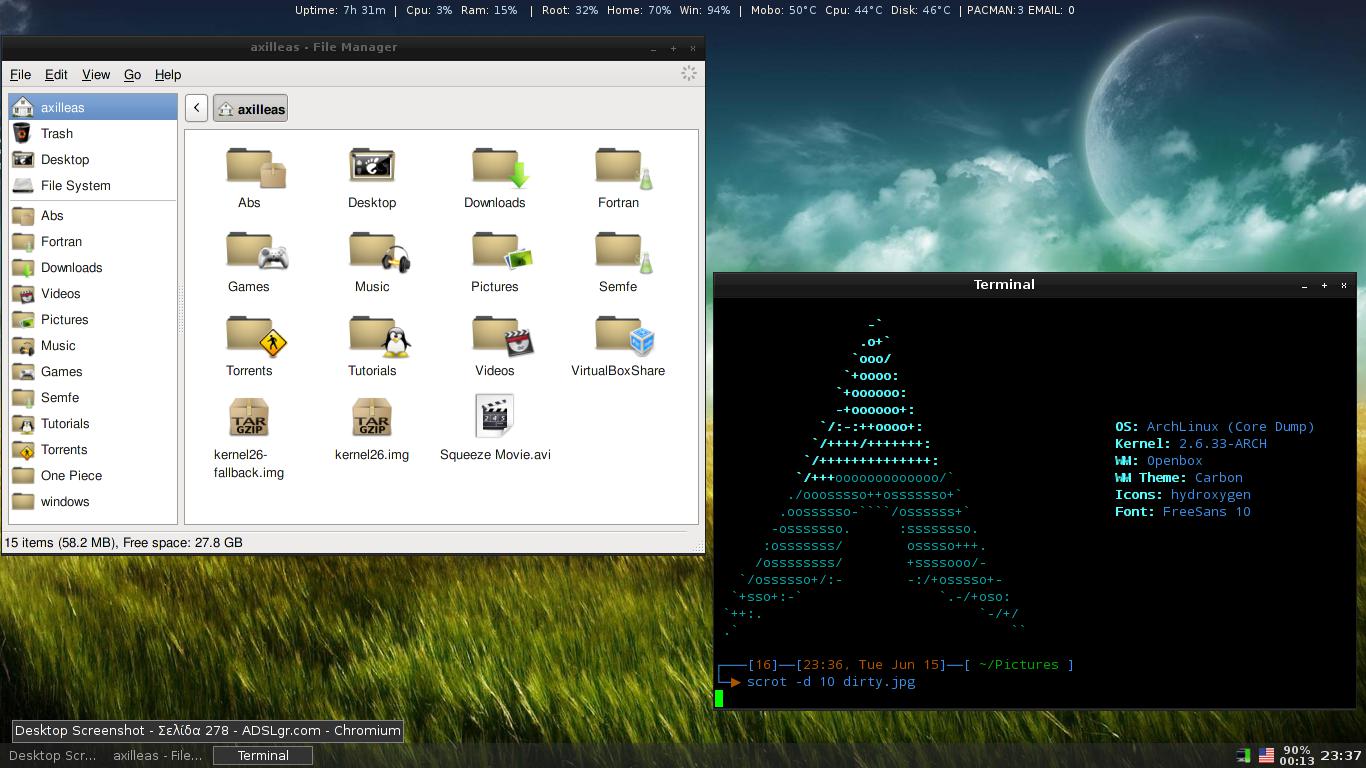This screenshot has height=768, width=1366.
Task: Click the Terminal window title bar
Action: coord(1004,284)
